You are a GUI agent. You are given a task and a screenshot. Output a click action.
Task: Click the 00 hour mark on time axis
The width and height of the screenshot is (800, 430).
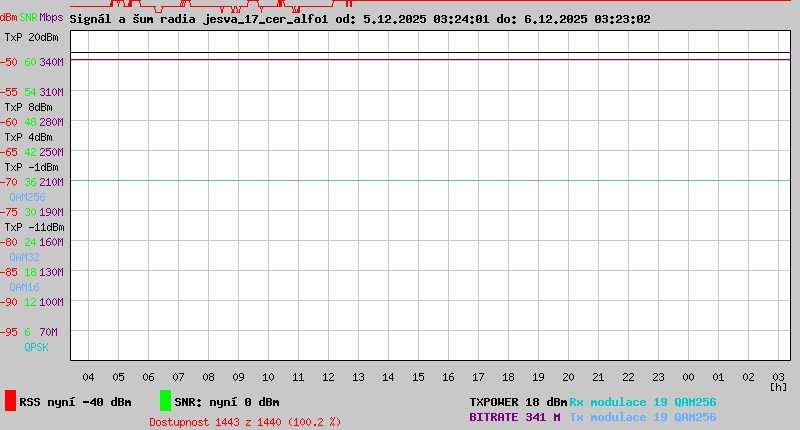pos(689,377)
